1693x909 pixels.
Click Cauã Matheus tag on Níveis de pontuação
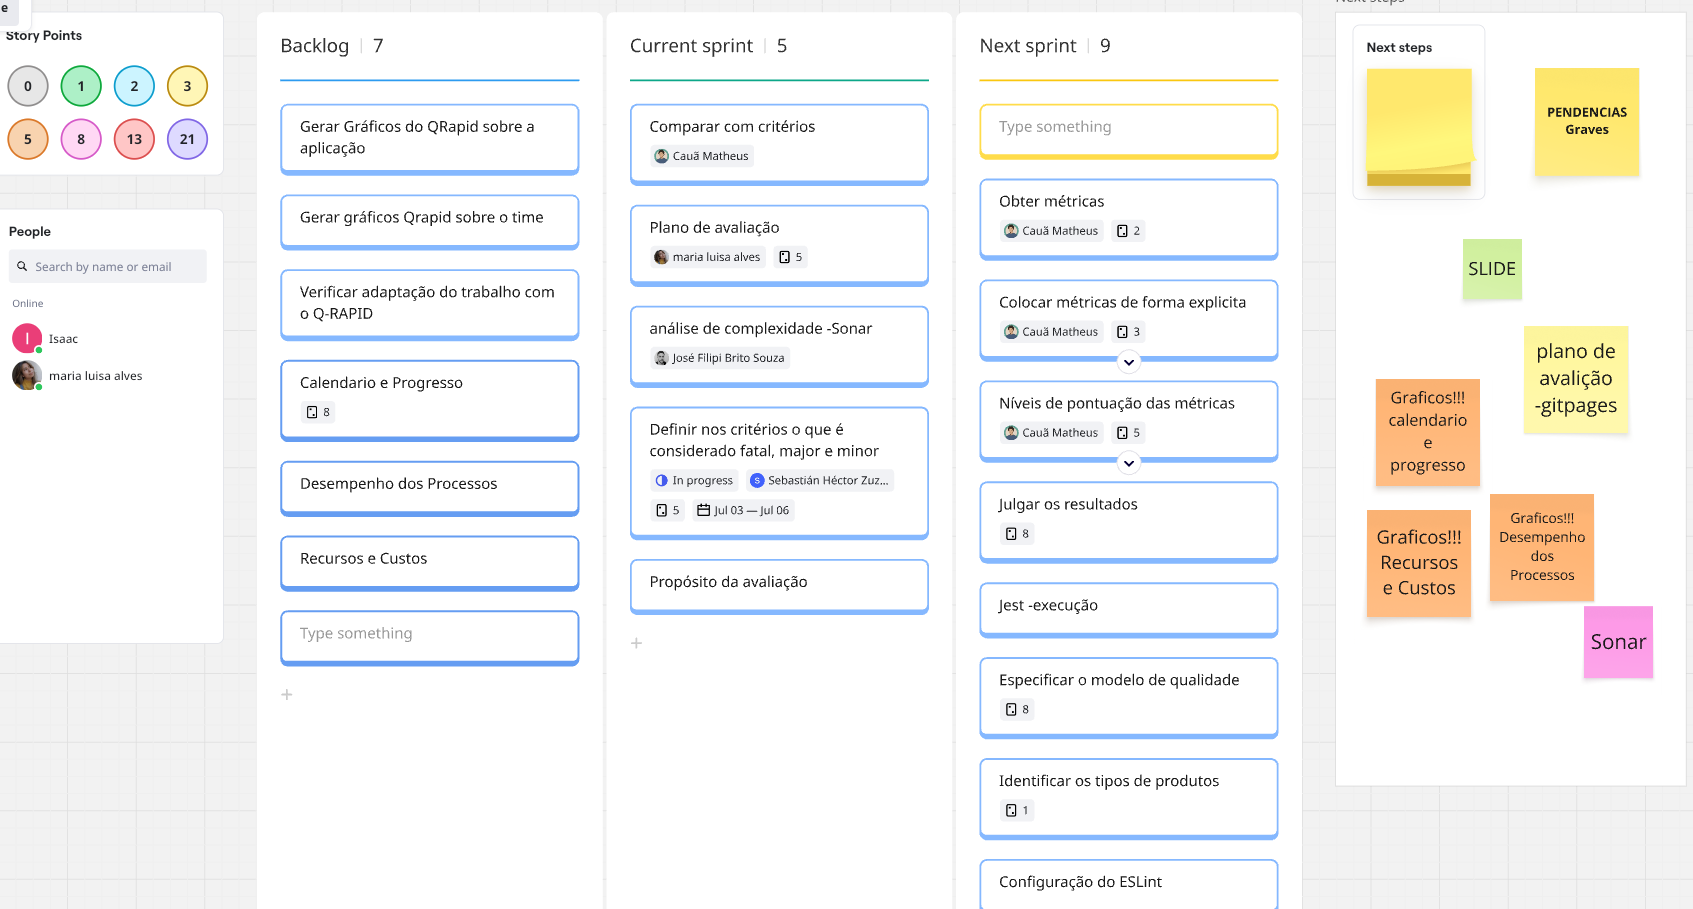pos(1051,433)
